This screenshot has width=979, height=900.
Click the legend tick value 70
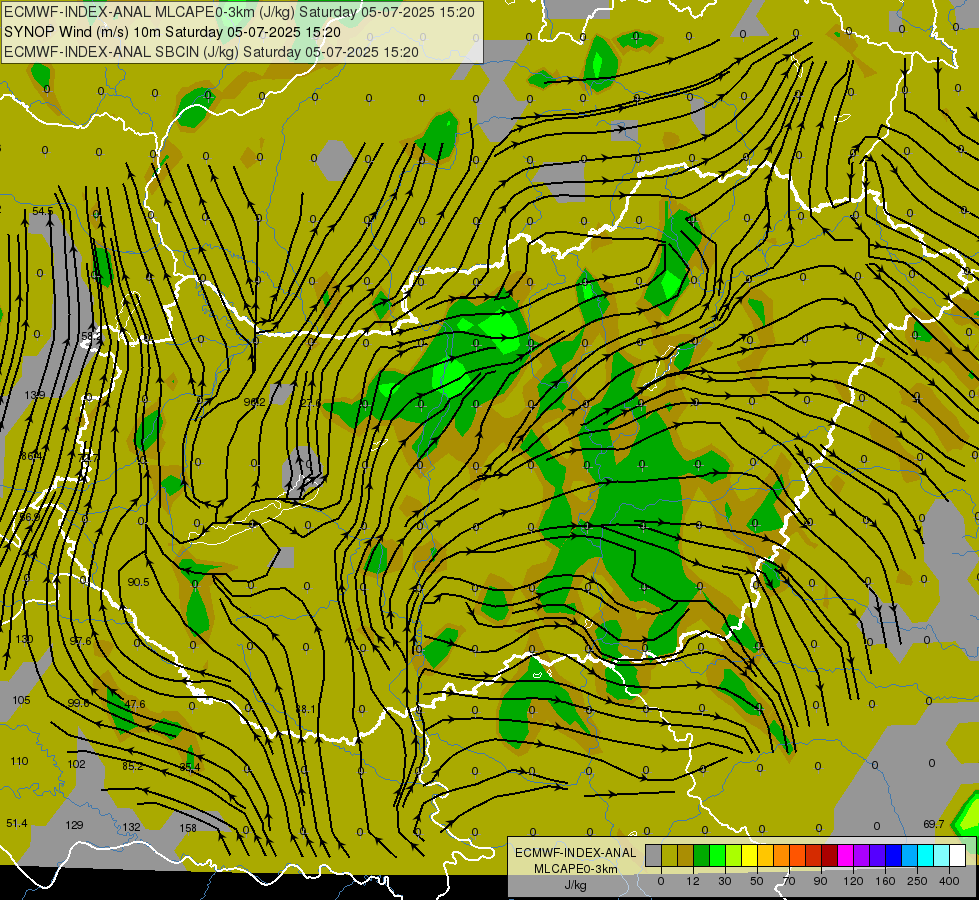click(x=789, y=881)
